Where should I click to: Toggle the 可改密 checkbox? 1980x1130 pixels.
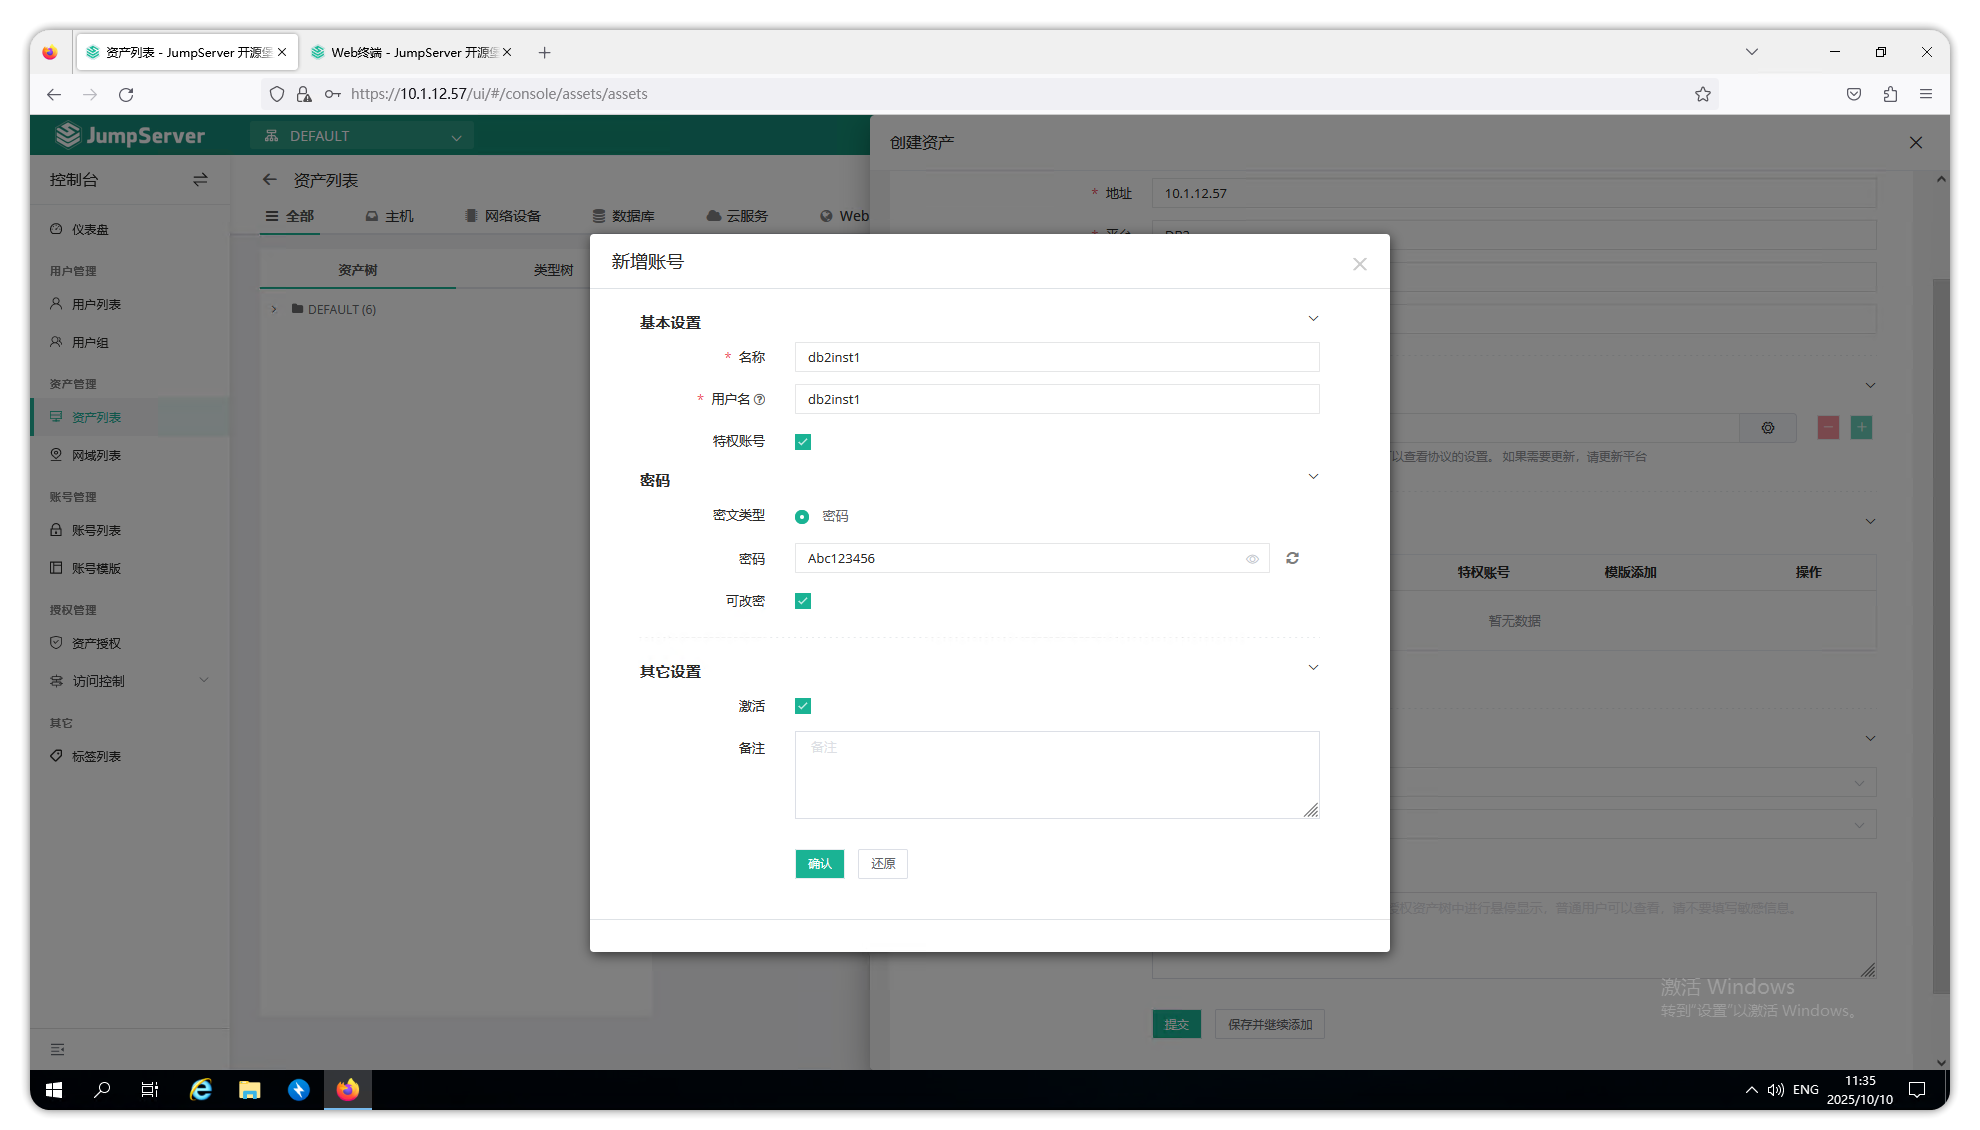pyautogui.click(x=803, y=601)
